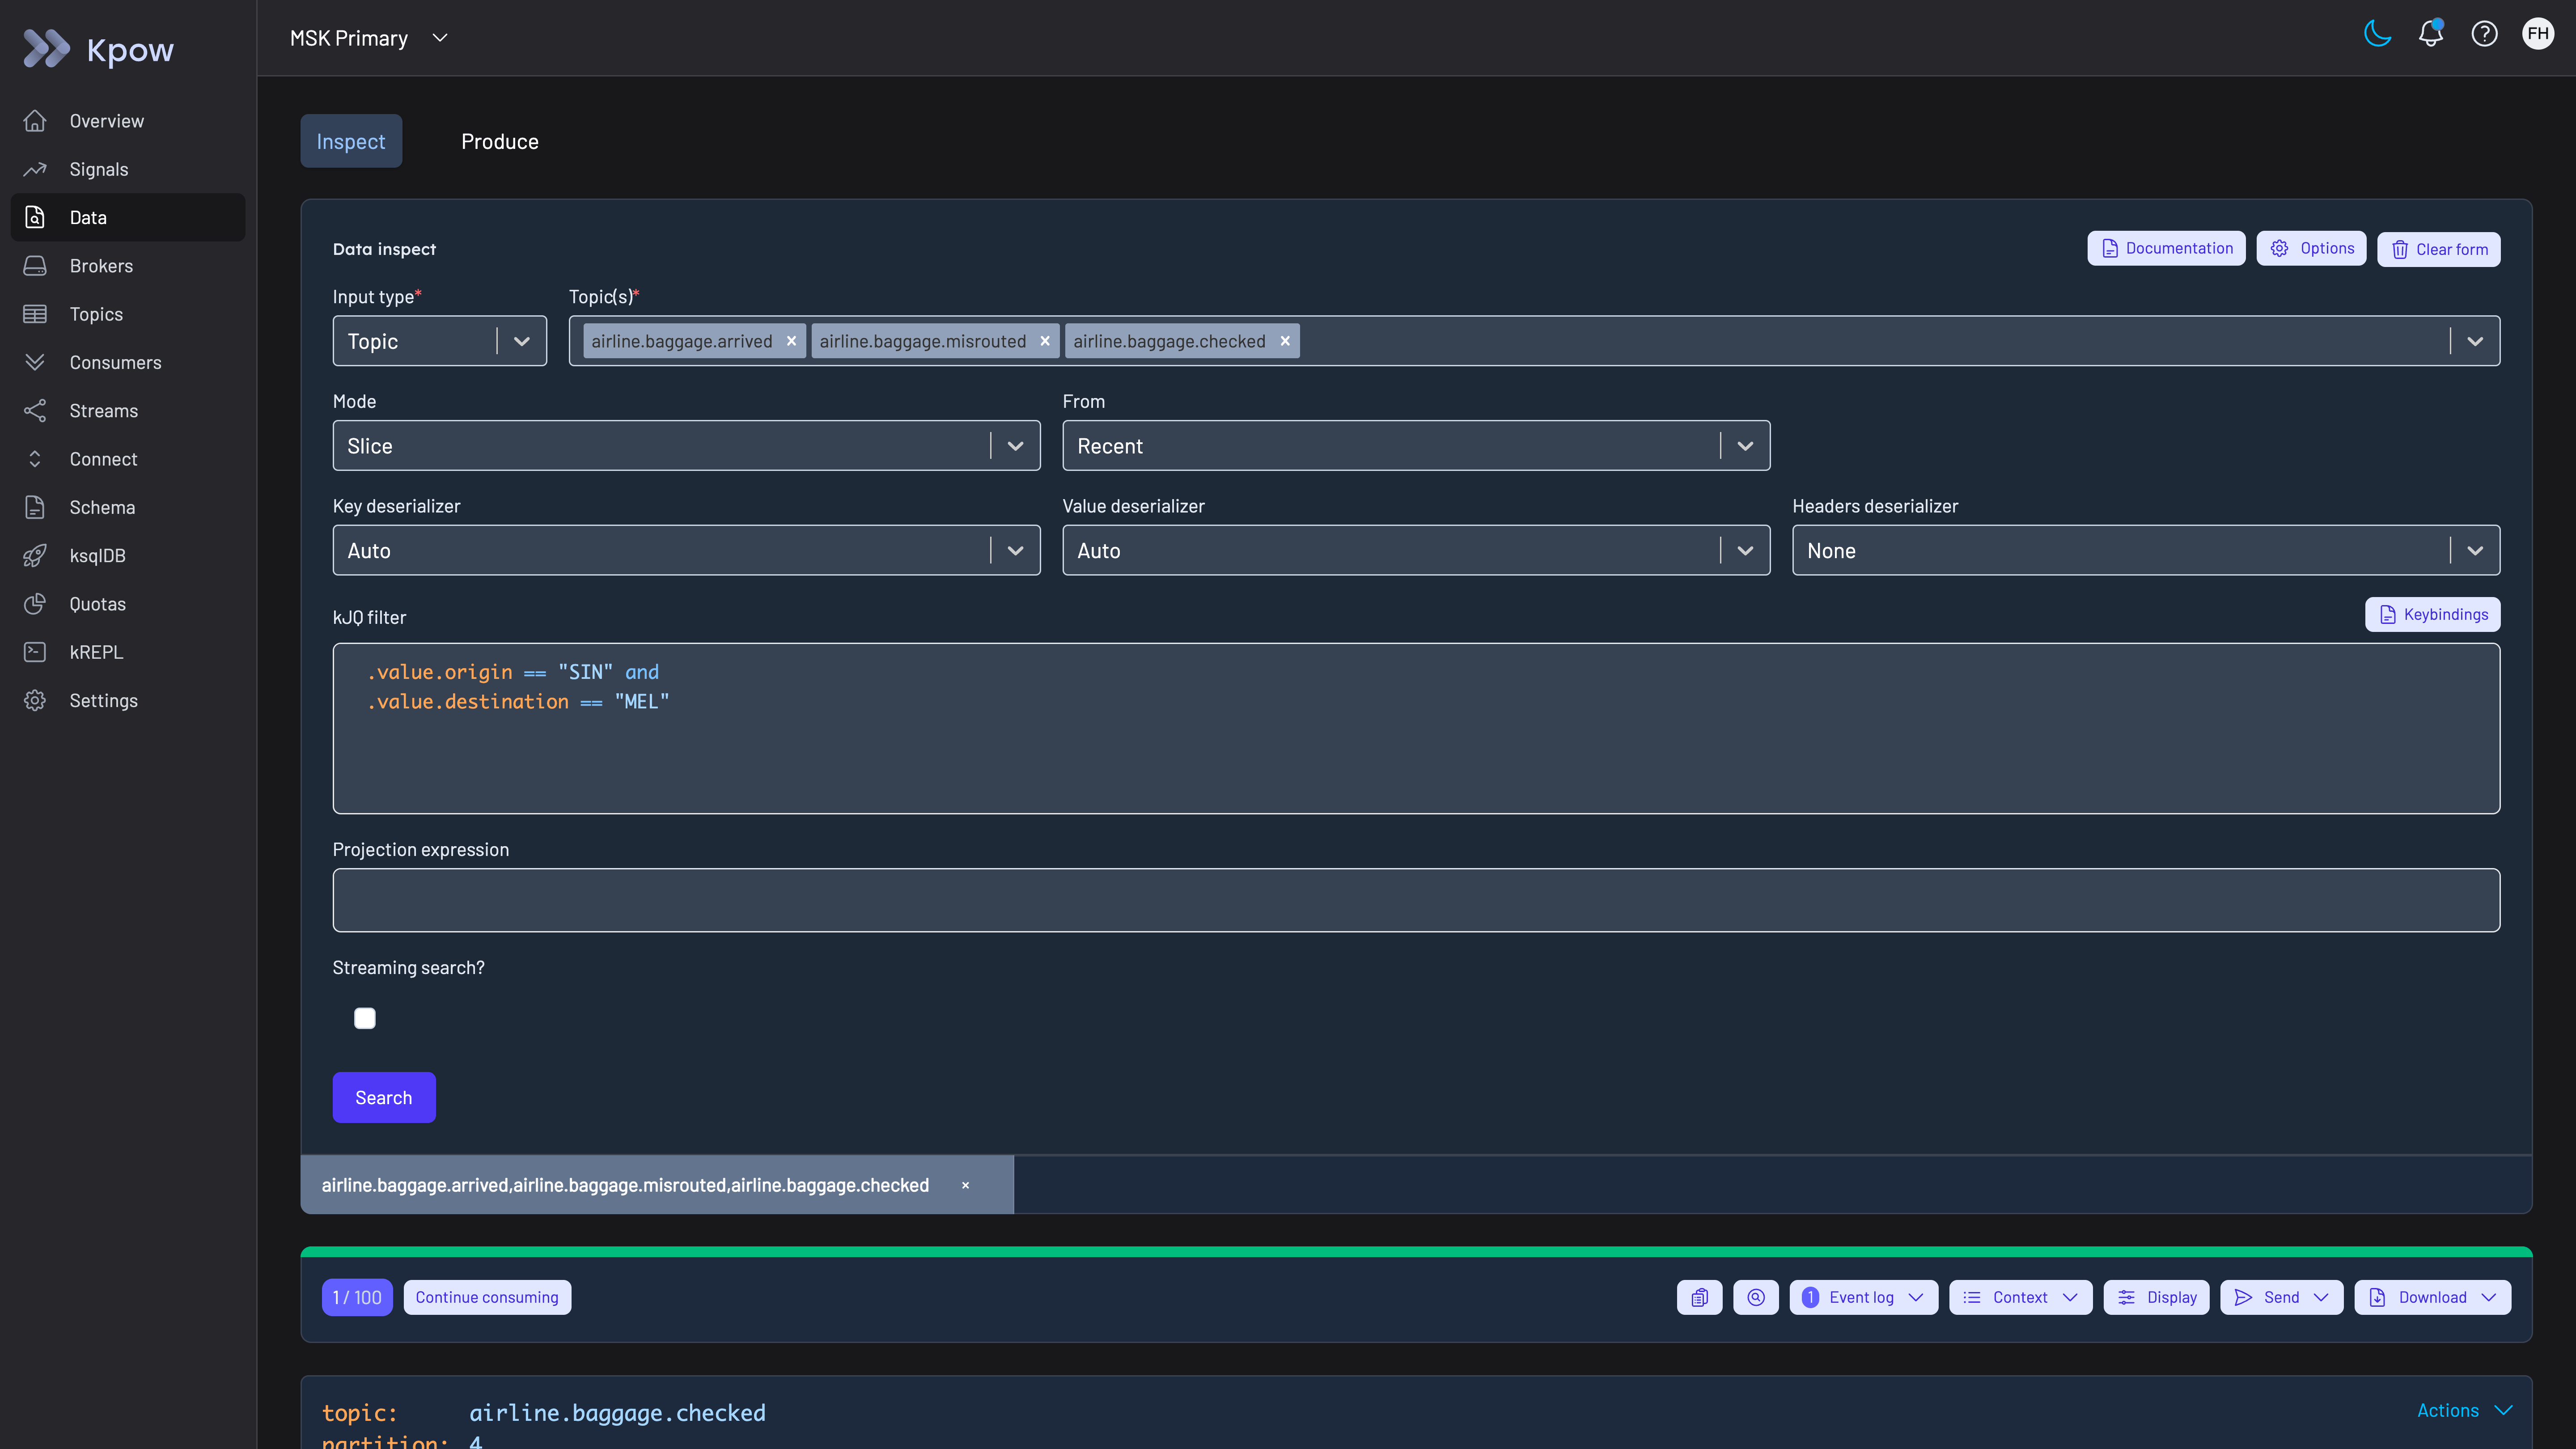This screenshot has height=1449, width=2576.
Task: Remove the airline.baggage.misrouted topic chip
Action: coord(1045,341)
